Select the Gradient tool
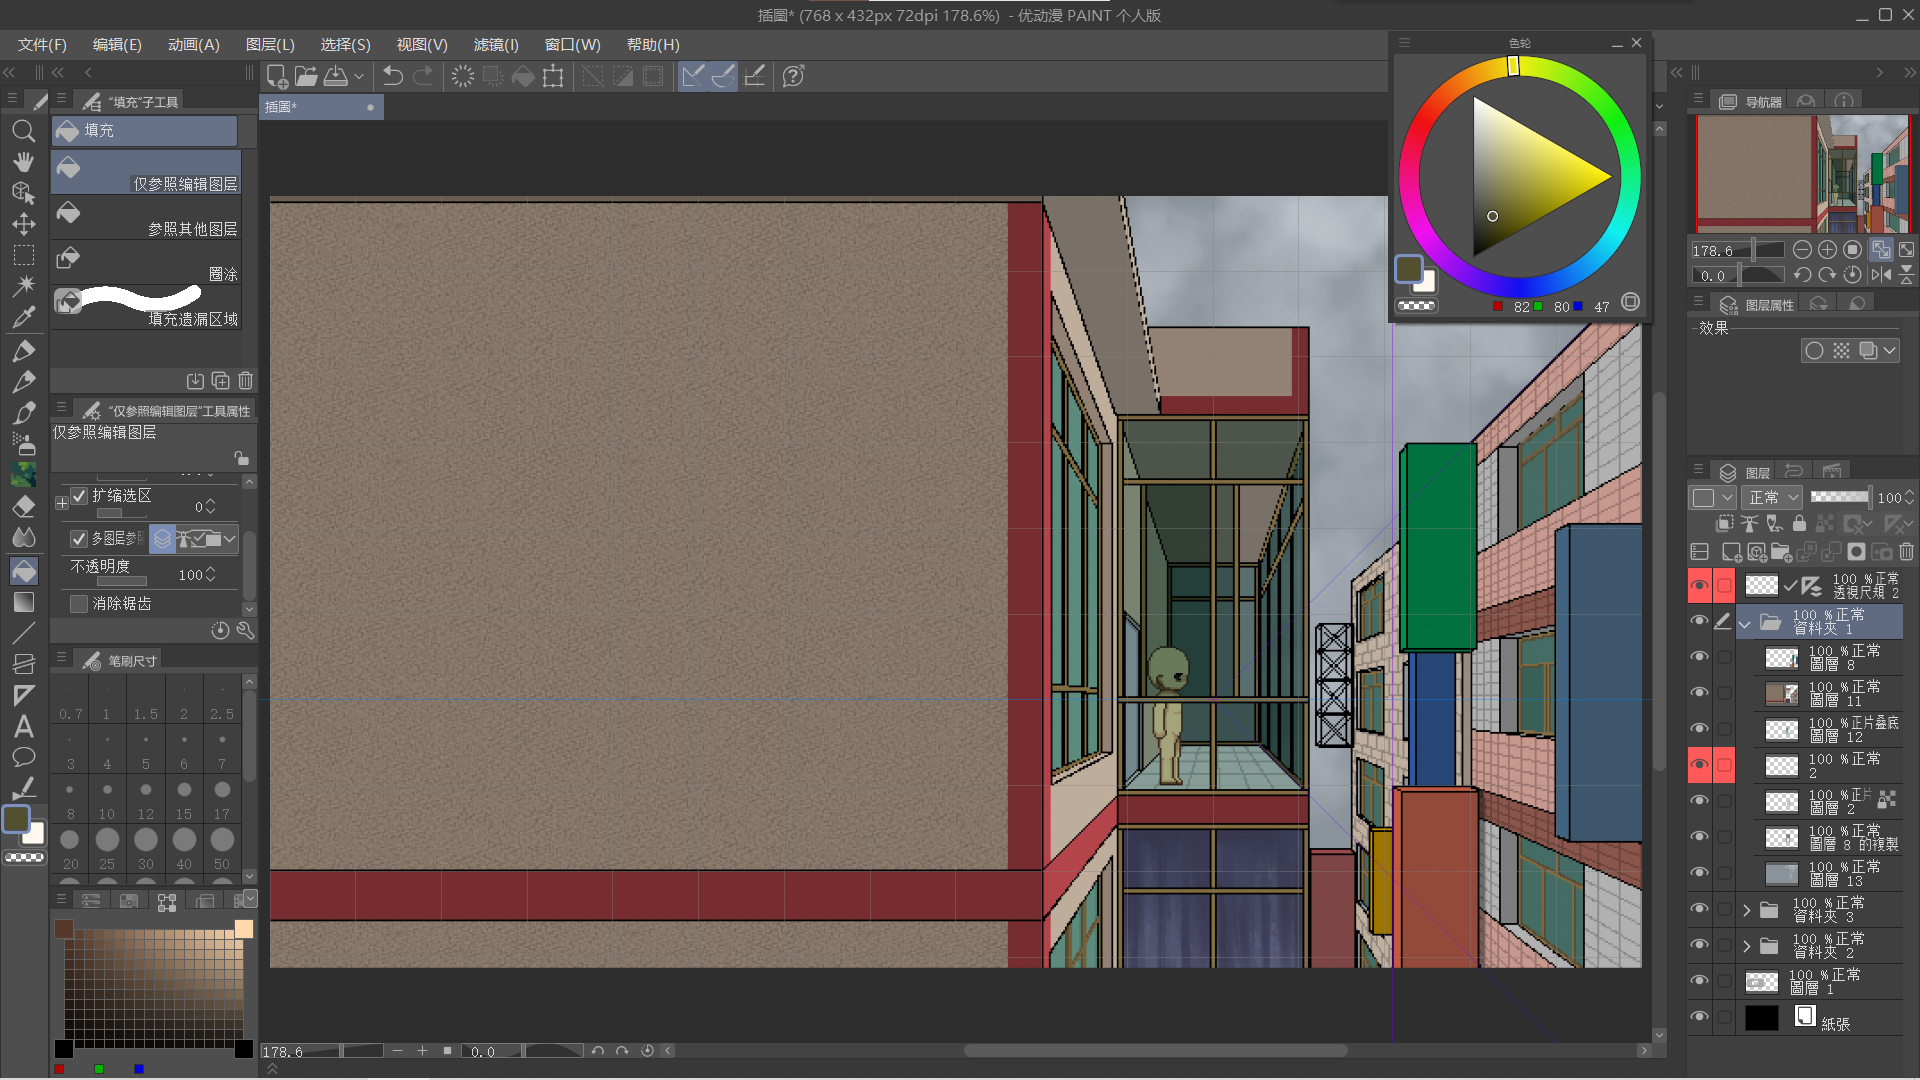Image resolution: width=1920 pixels, height=1080 pixels. (x=24, y=601)
